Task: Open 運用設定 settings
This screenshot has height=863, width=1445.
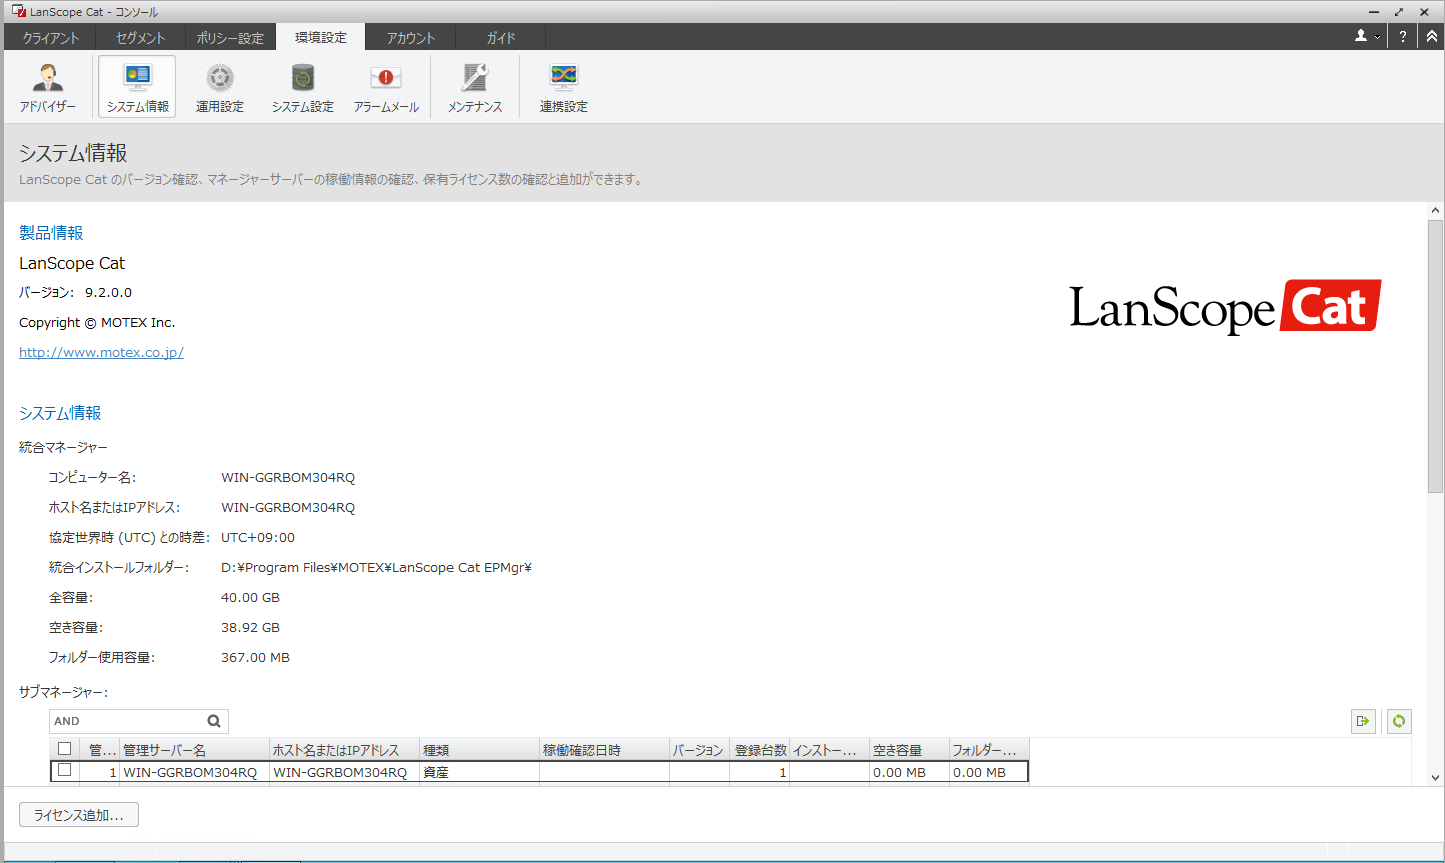Action: point(219,86)
